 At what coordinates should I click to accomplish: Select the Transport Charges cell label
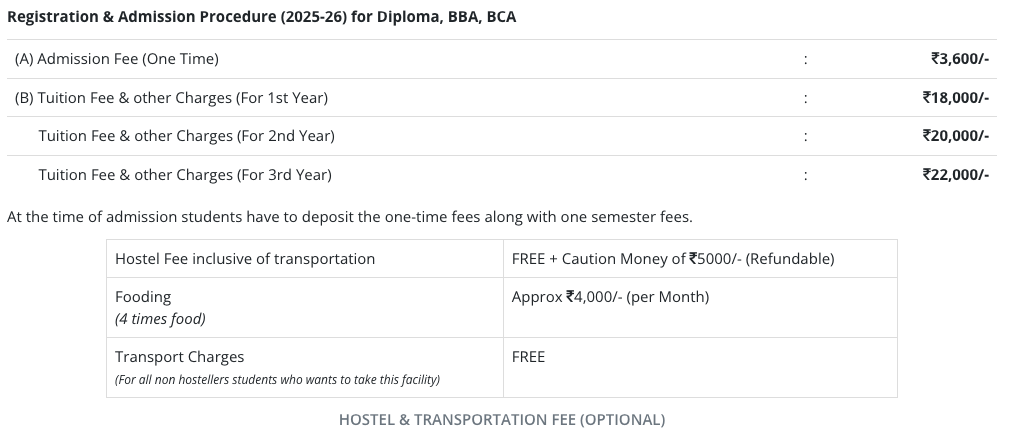[179, 357]
